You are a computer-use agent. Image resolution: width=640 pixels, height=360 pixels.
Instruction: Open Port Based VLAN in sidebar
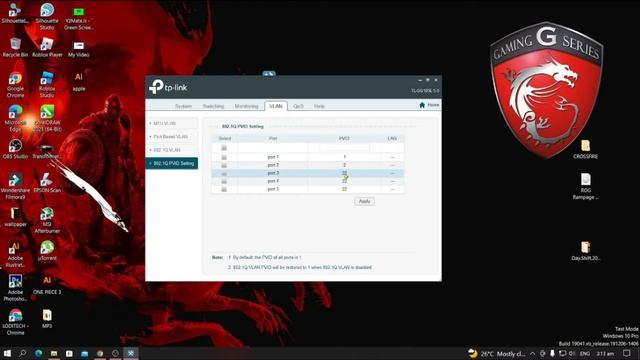tap(172, 137)
